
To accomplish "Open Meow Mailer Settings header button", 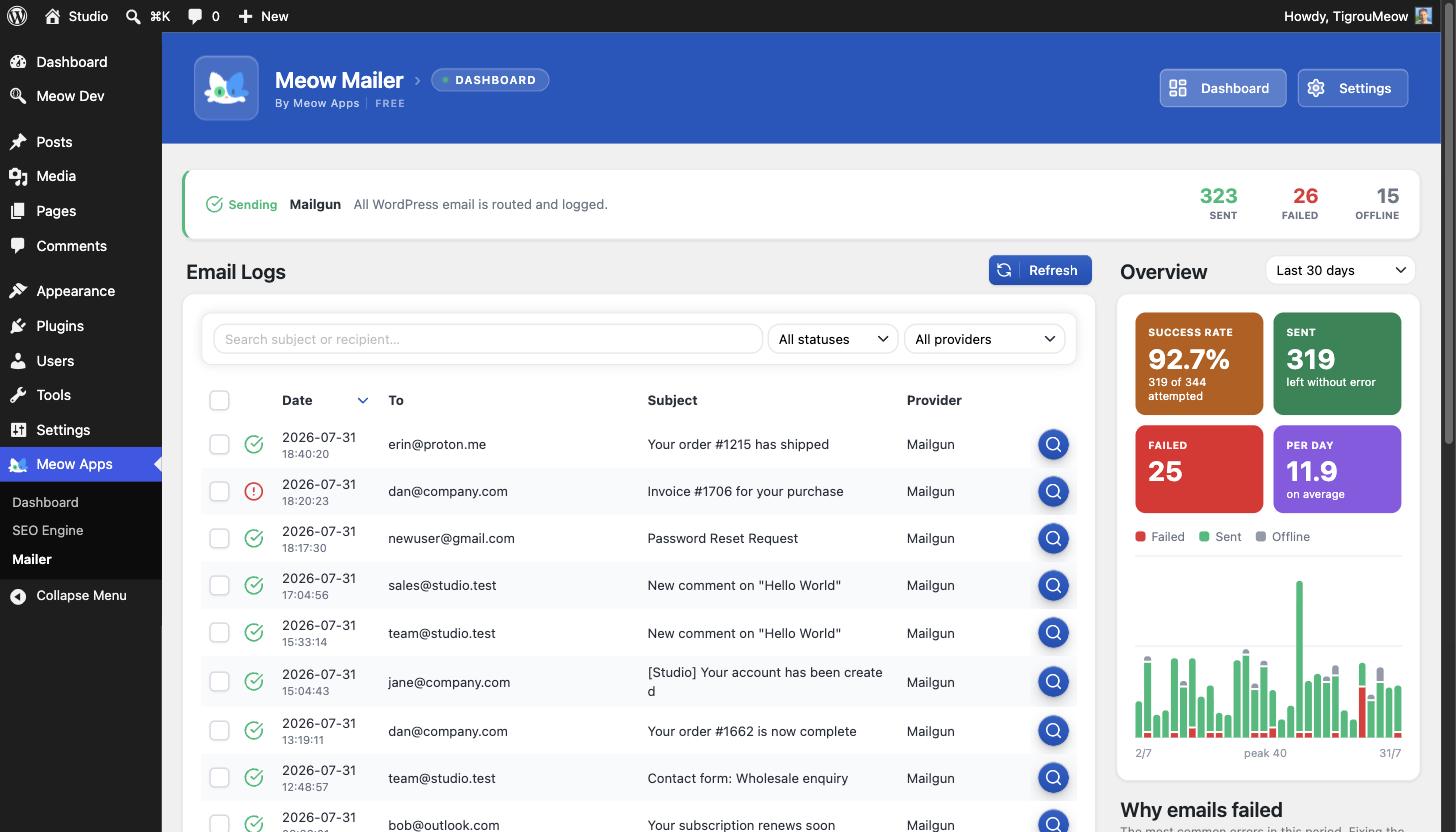I will (1352, 88).
